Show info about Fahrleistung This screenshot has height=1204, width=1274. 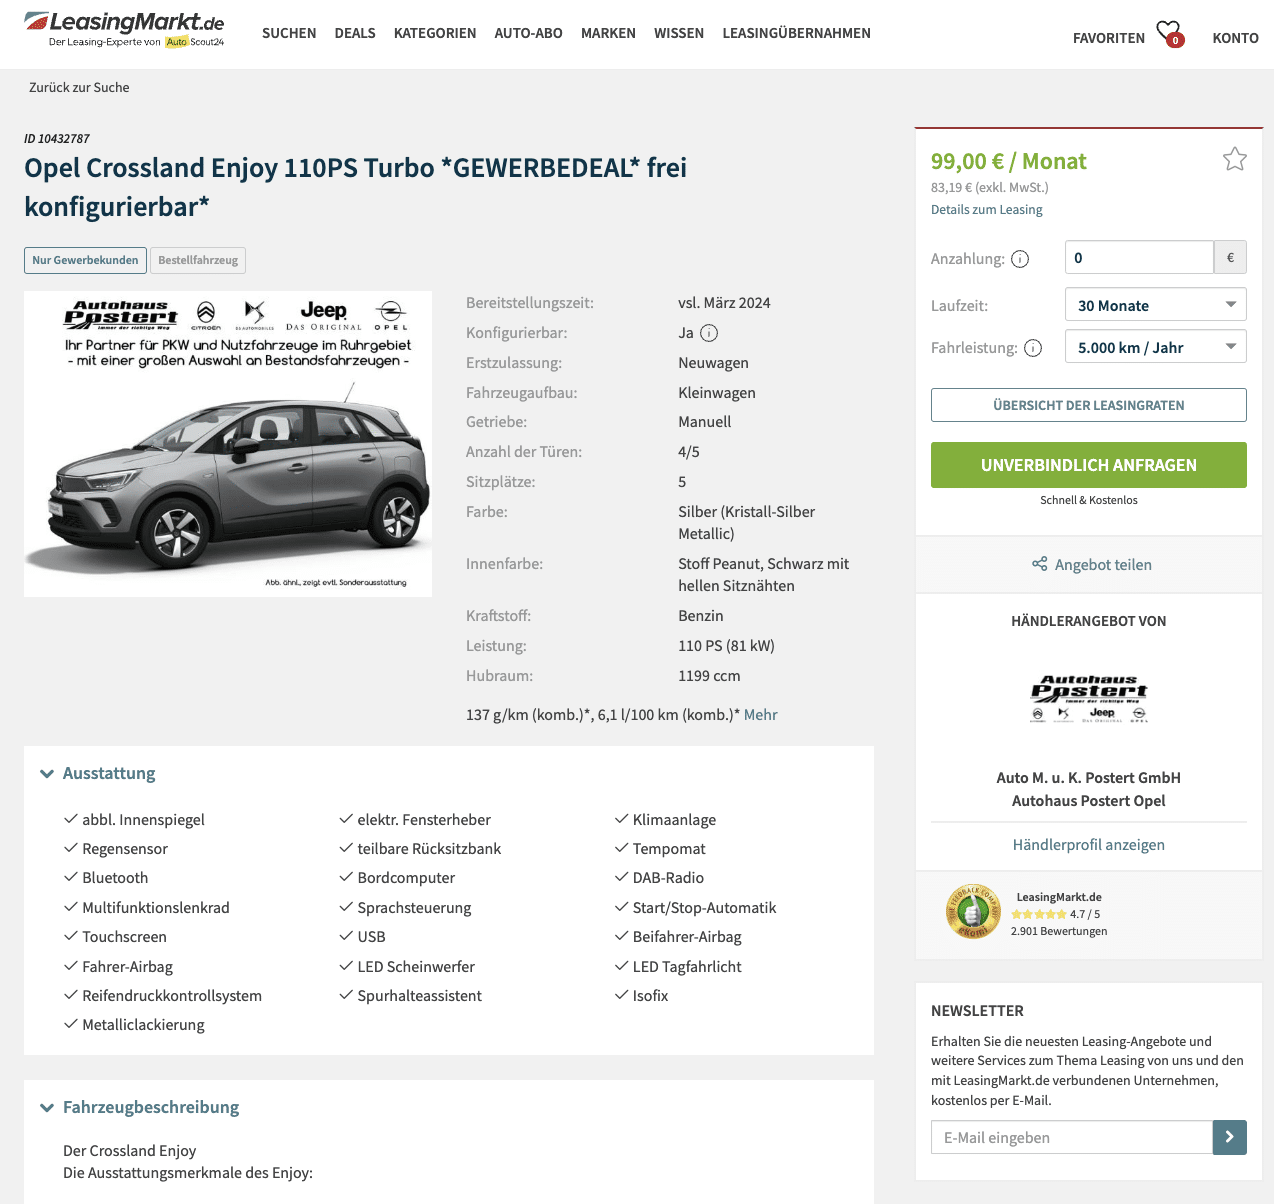point(1033,348)
